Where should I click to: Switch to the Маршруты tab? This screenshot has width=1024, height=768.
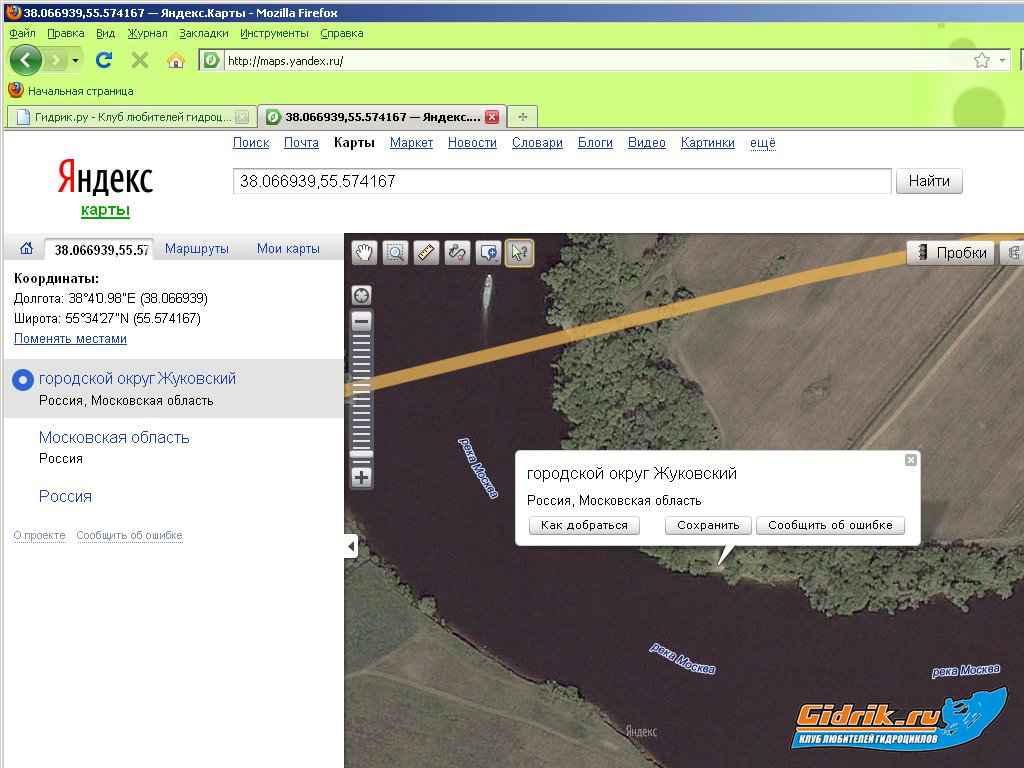[197, 249]
